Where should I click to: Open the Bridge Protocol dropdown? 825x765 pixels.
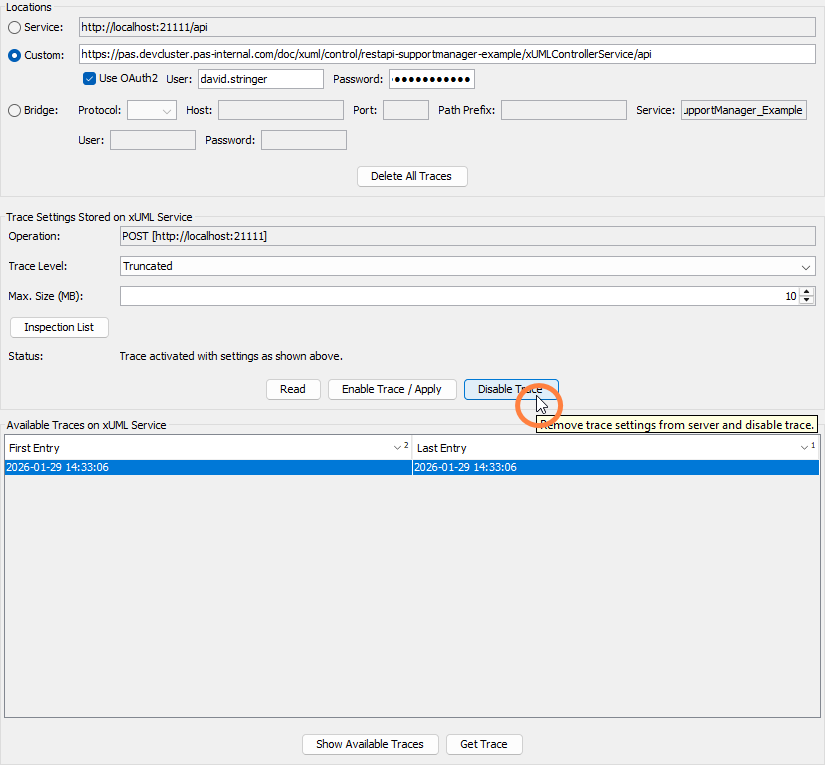(x=152, y=110)
